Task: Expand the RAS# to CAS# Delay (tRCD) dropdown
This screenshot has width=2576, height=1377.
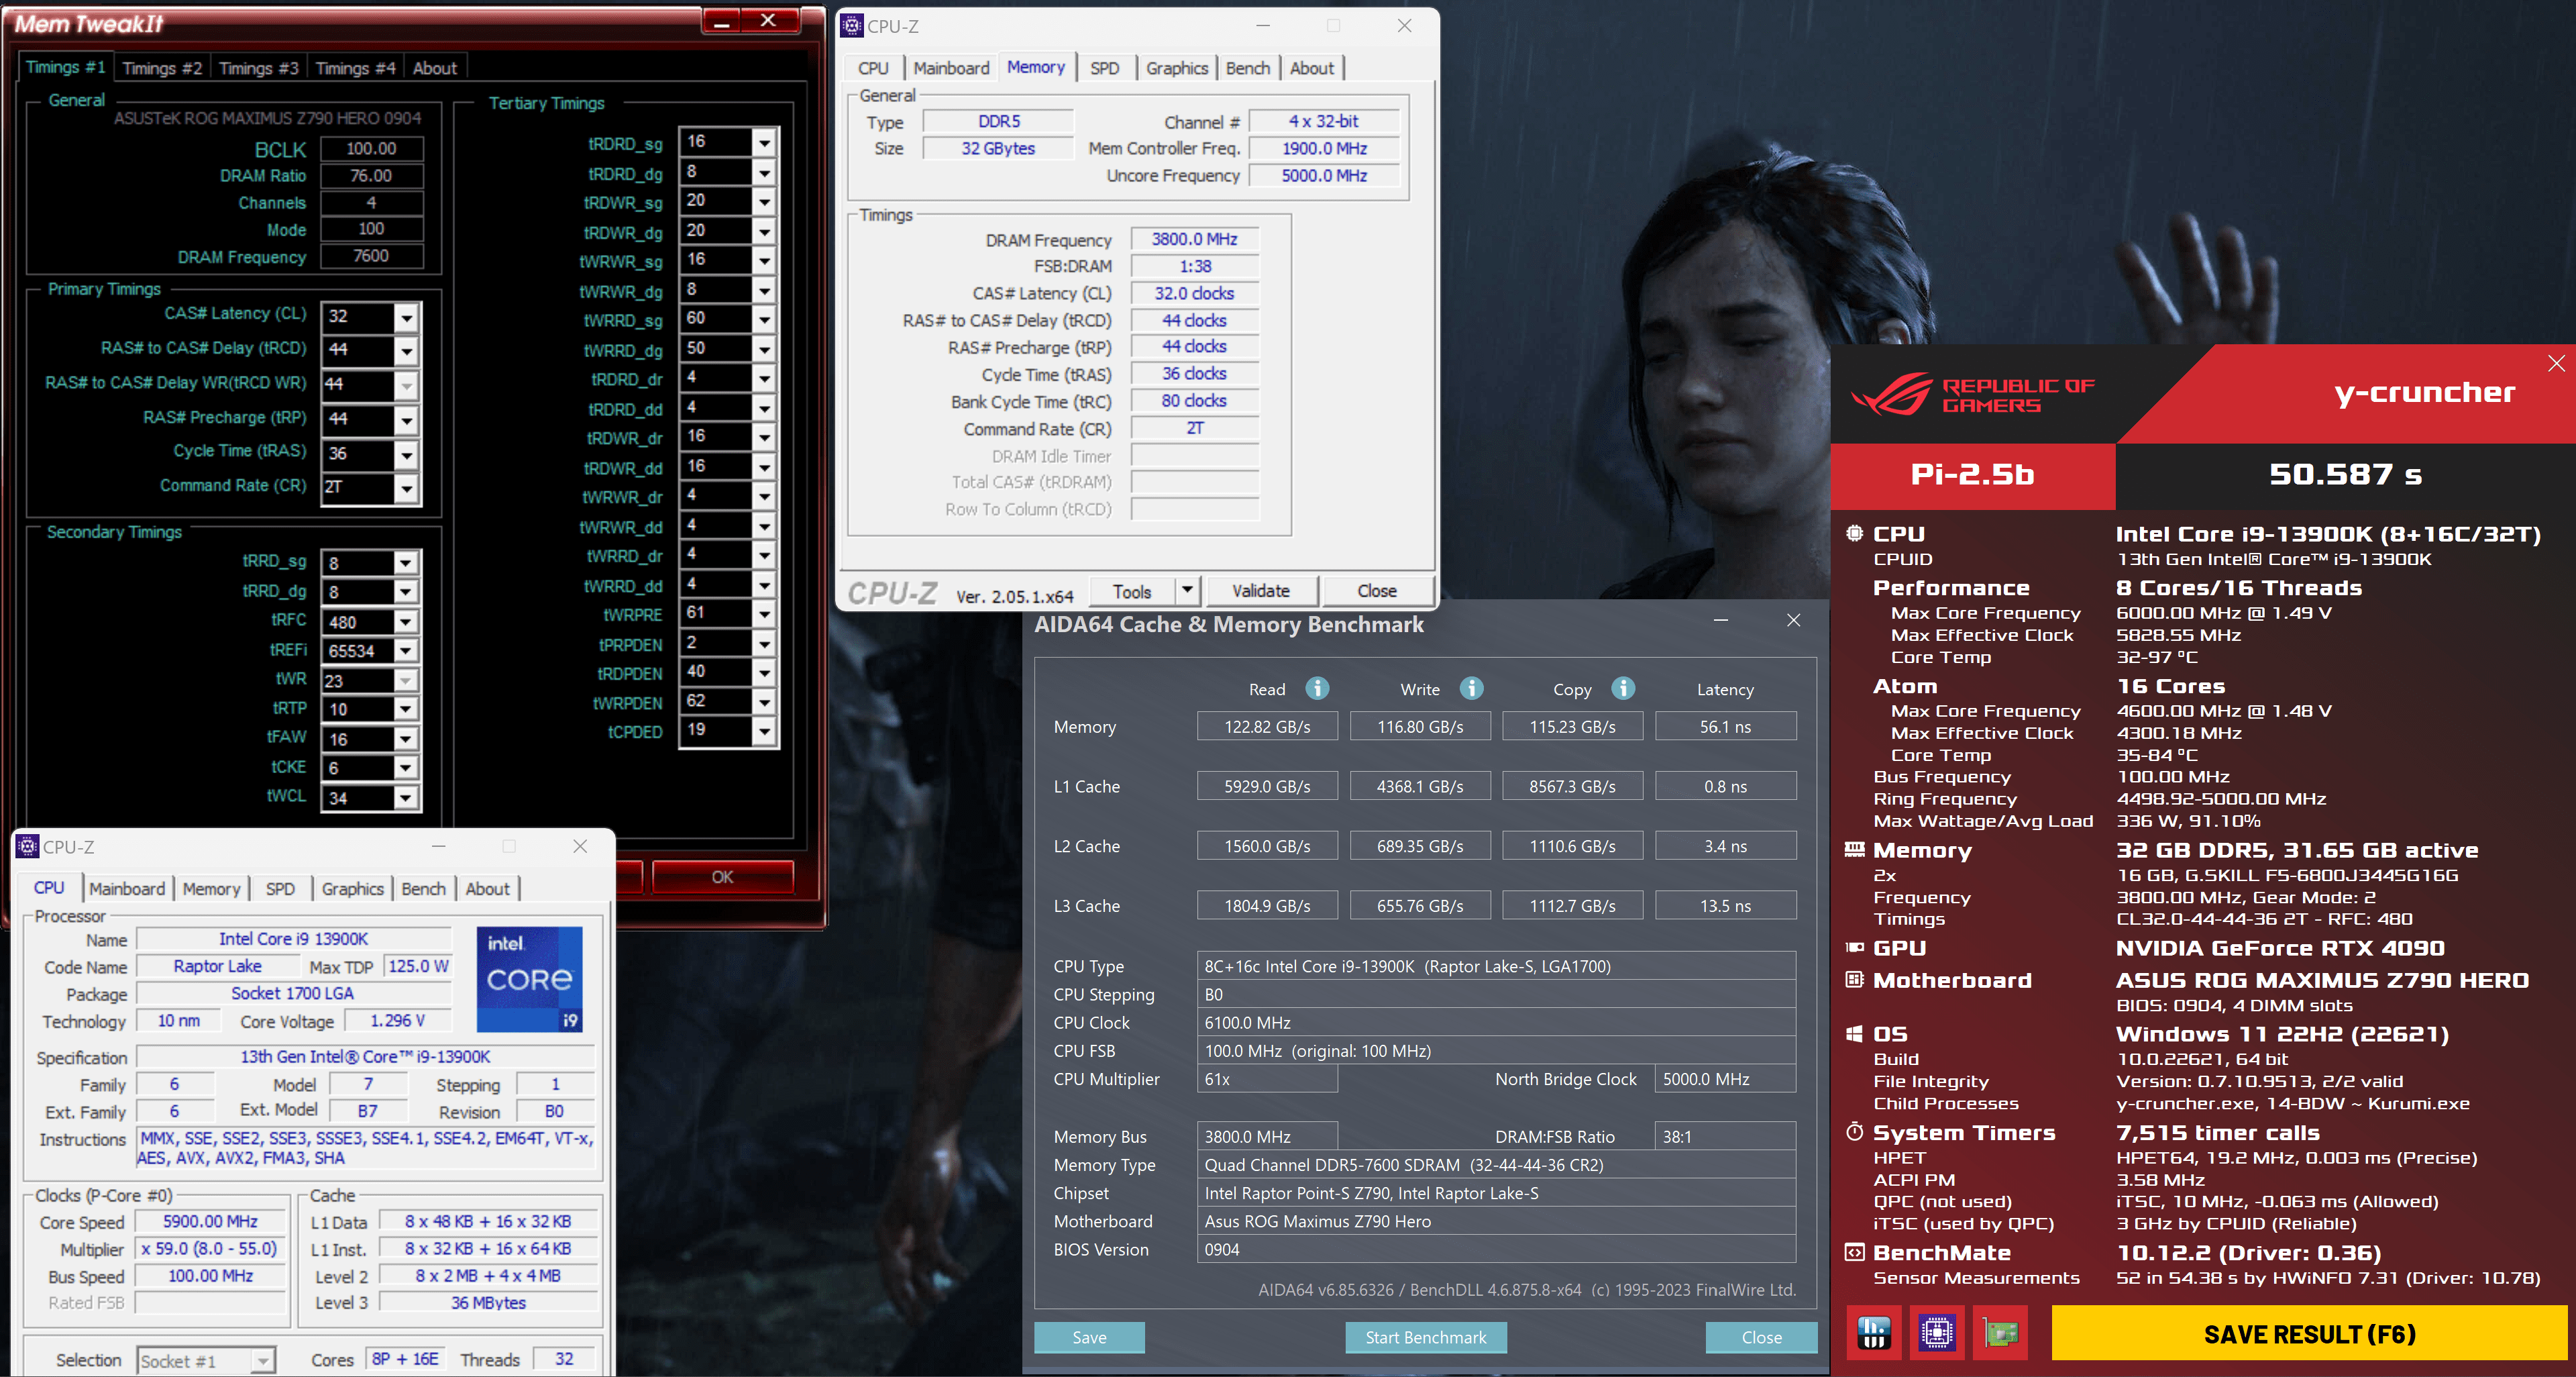Action: click(406, 351)
